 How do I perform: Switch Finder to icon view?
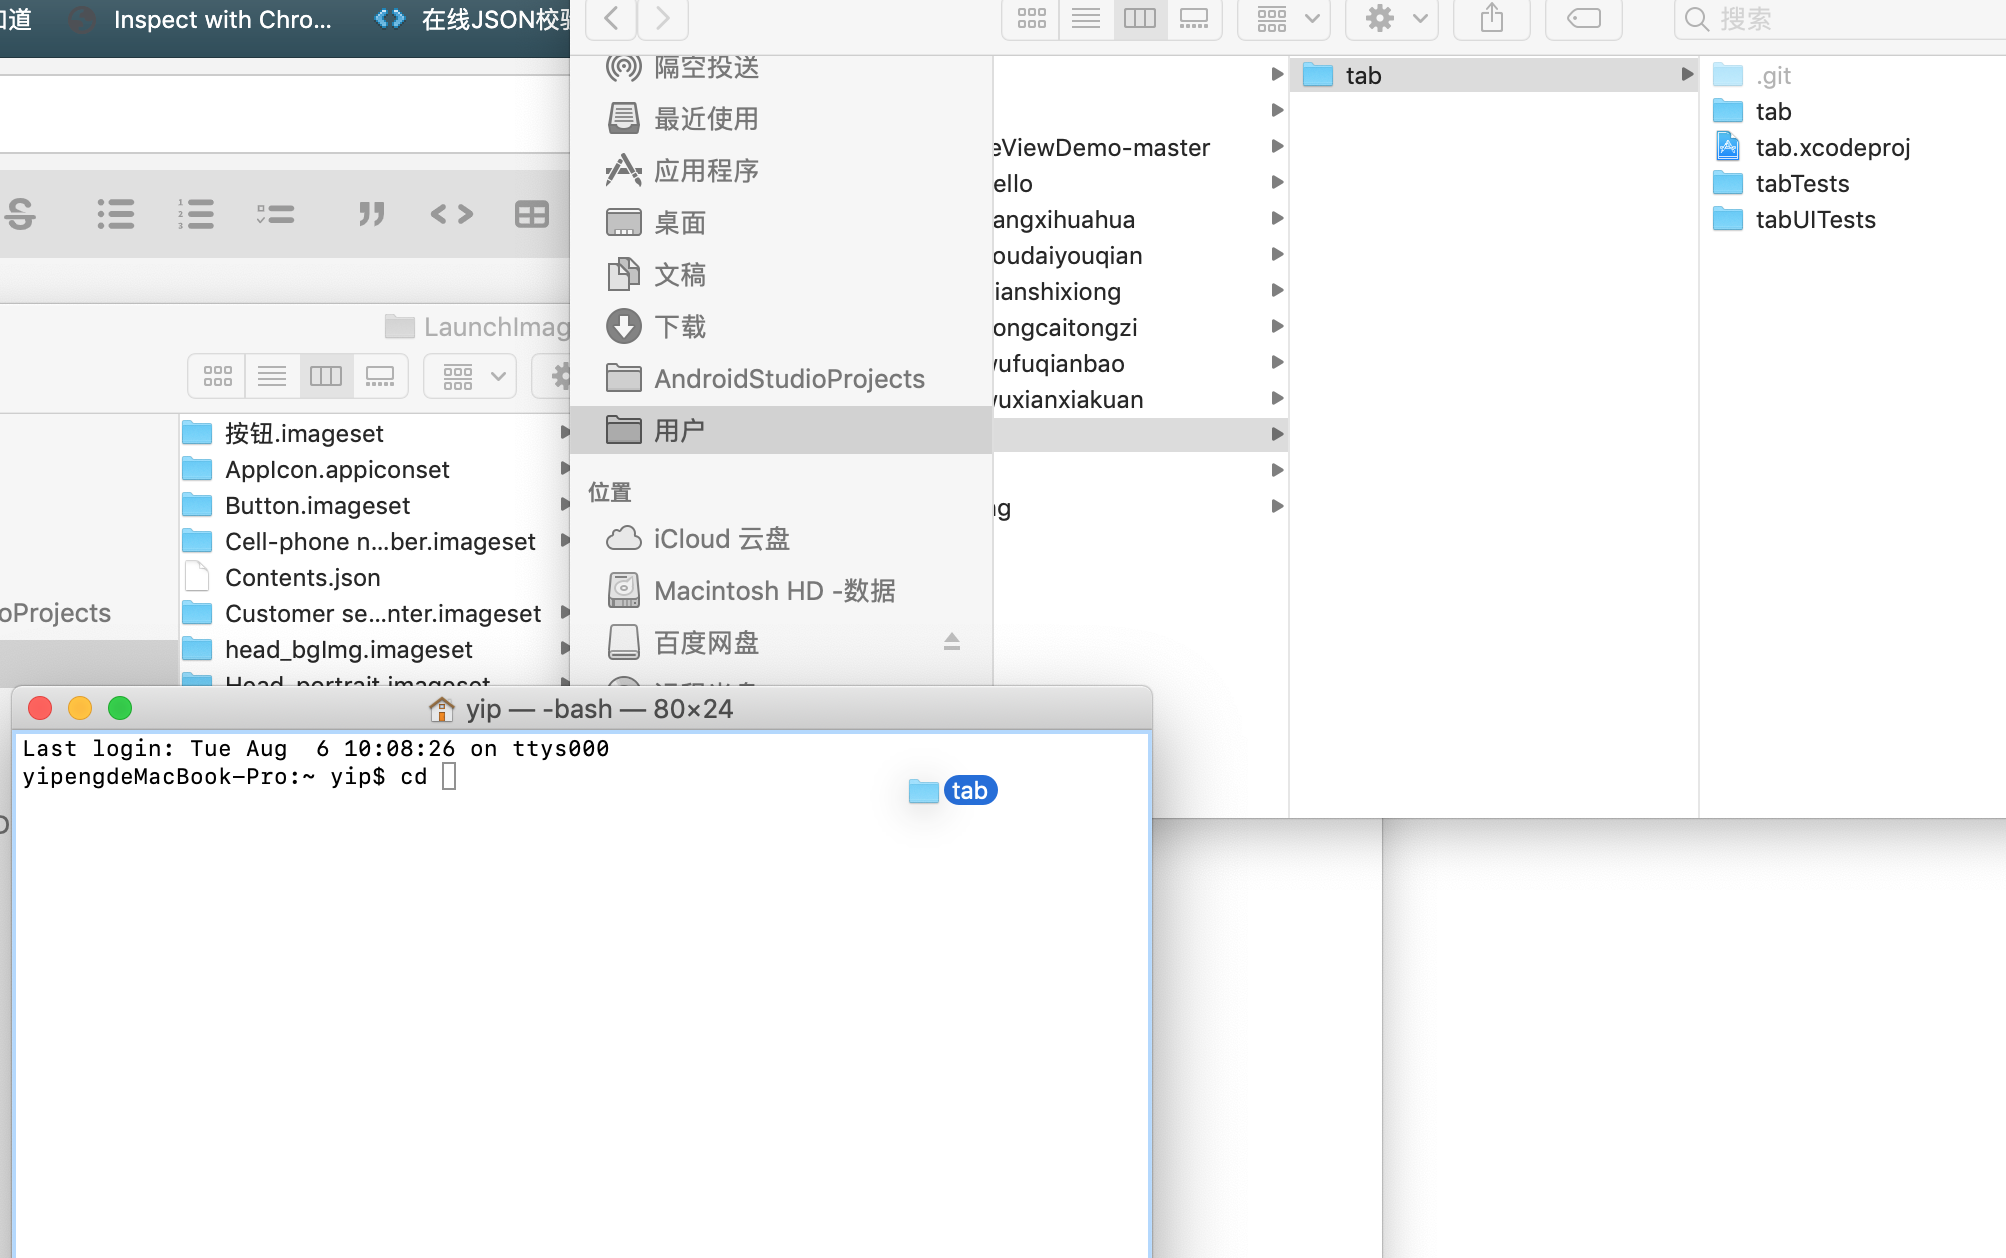(x=1031, y=18)
